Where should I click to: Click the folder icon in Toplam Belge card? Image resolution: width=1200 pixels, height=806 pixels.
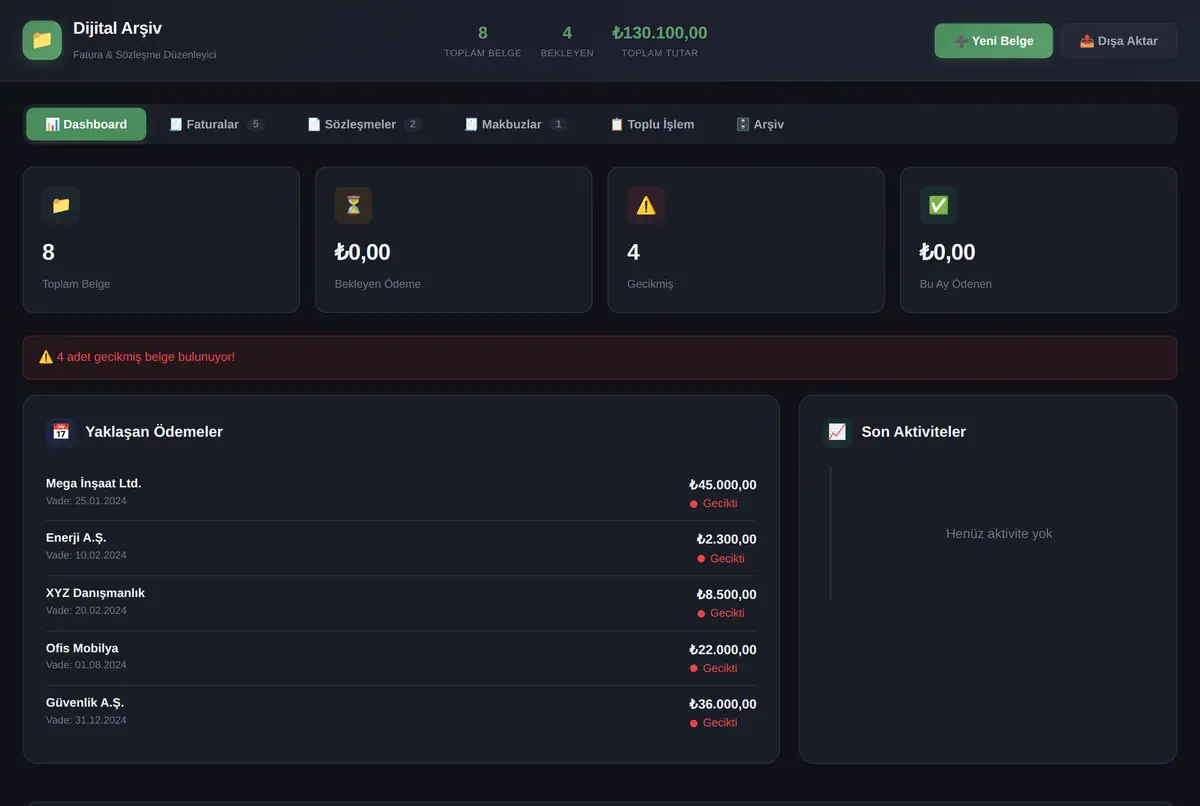tap(61, 205)
